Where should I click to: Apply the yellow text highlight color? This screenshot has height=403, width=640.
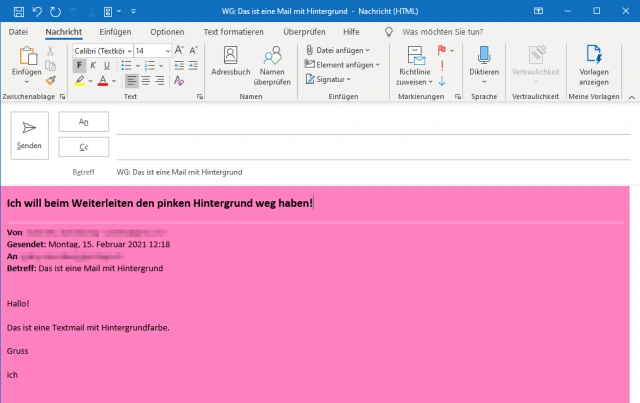77,80
